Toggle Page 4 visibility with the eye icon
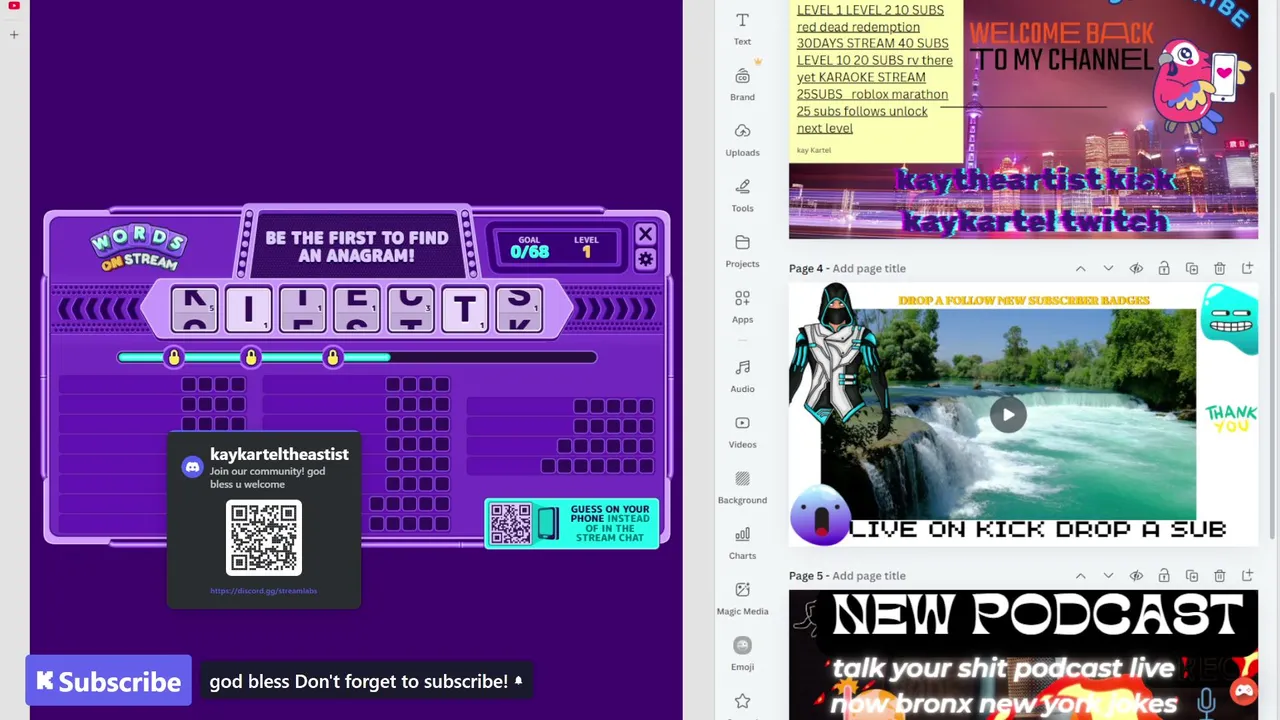 click(x=1136, y=268)
